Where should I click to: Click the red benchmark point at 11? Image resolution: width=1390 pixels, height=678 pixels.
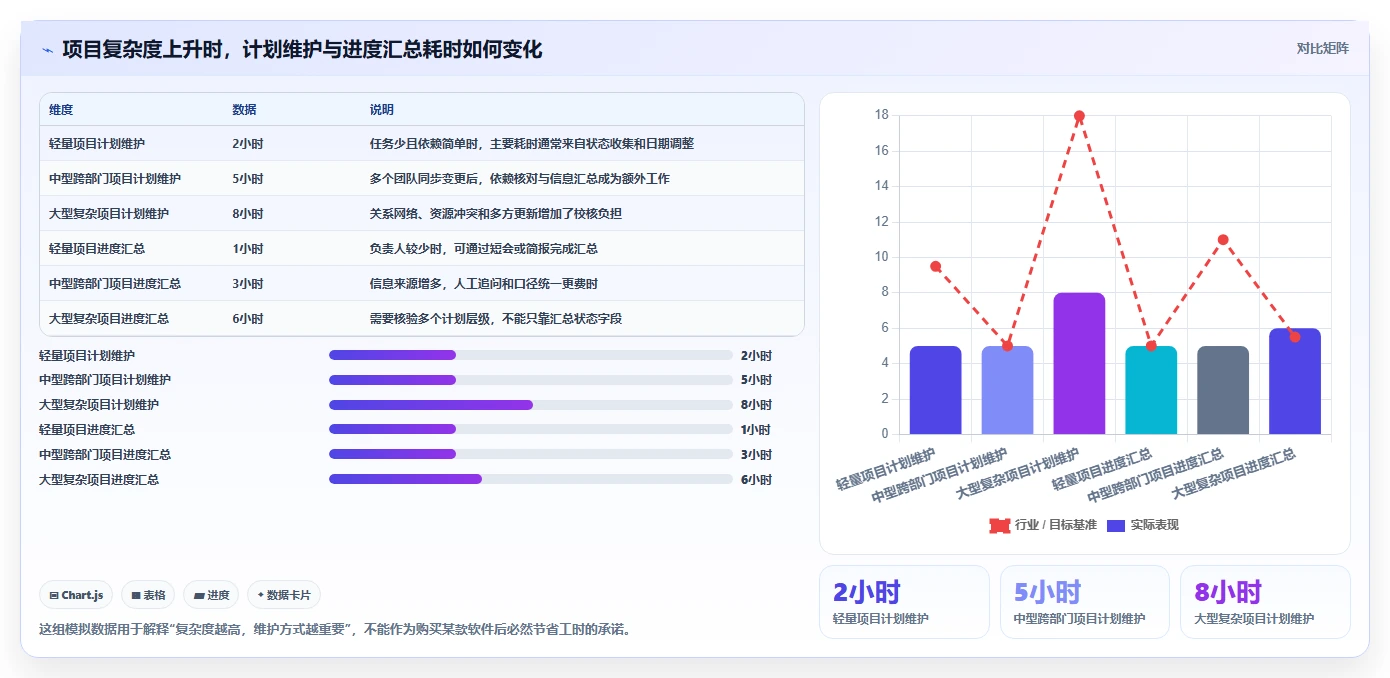(x=1223, y=240)
